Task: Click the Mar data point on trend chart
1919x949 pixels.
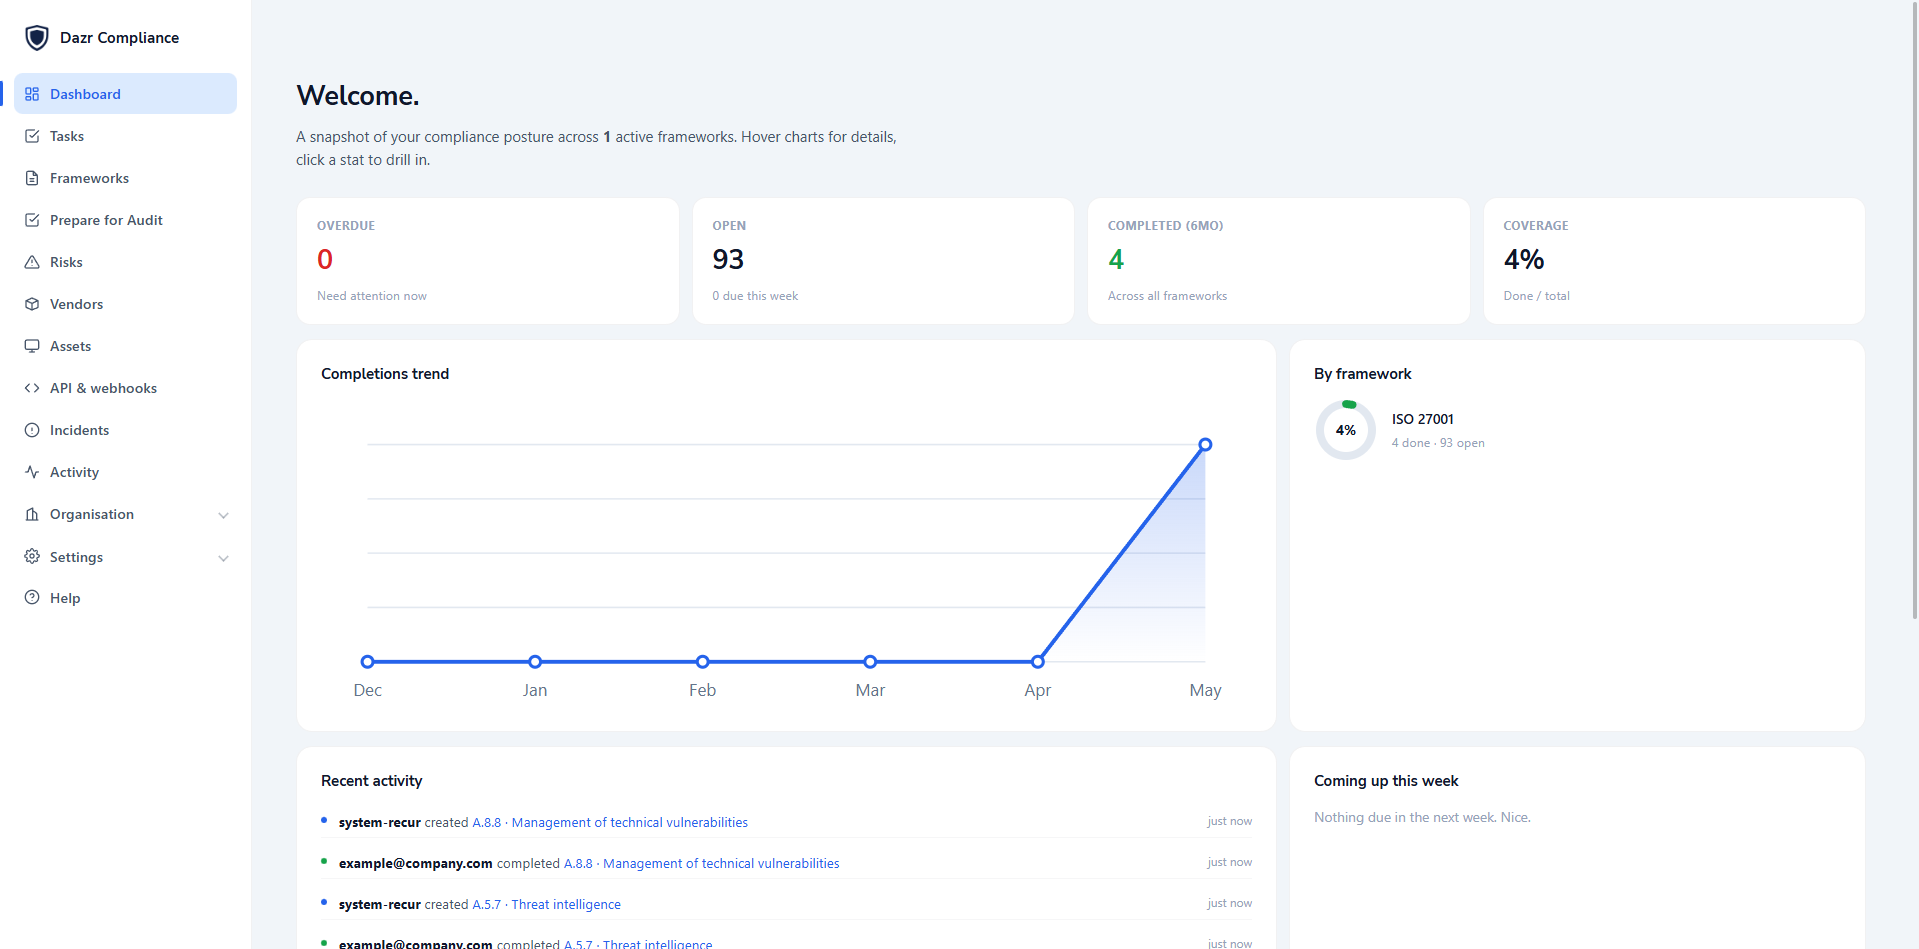Action: tap(870, 662)
